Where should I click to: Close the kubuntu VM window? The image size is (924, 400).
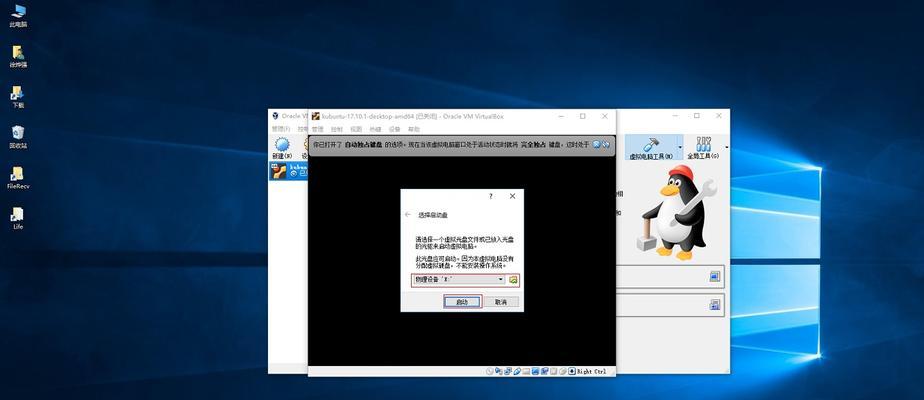point(605,116)
